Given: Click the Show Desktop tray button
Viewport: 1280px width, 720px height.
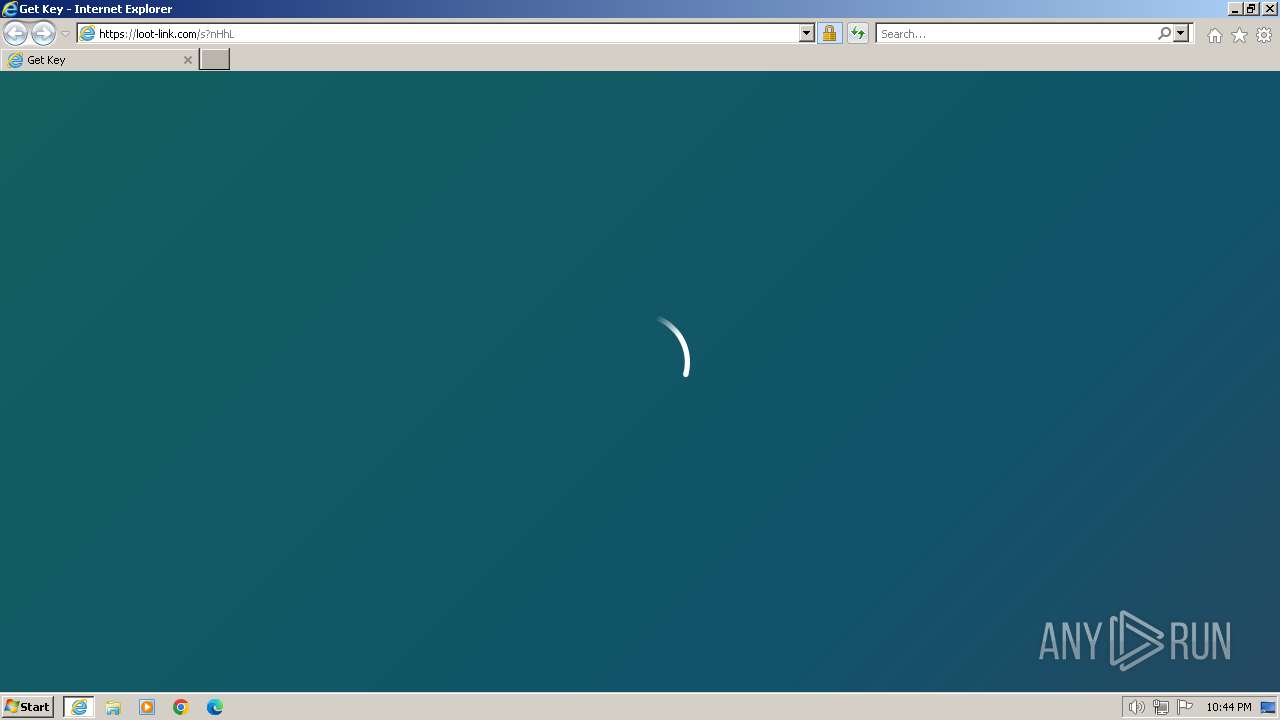Looking at the screenshot, I should pos(1268,707).
